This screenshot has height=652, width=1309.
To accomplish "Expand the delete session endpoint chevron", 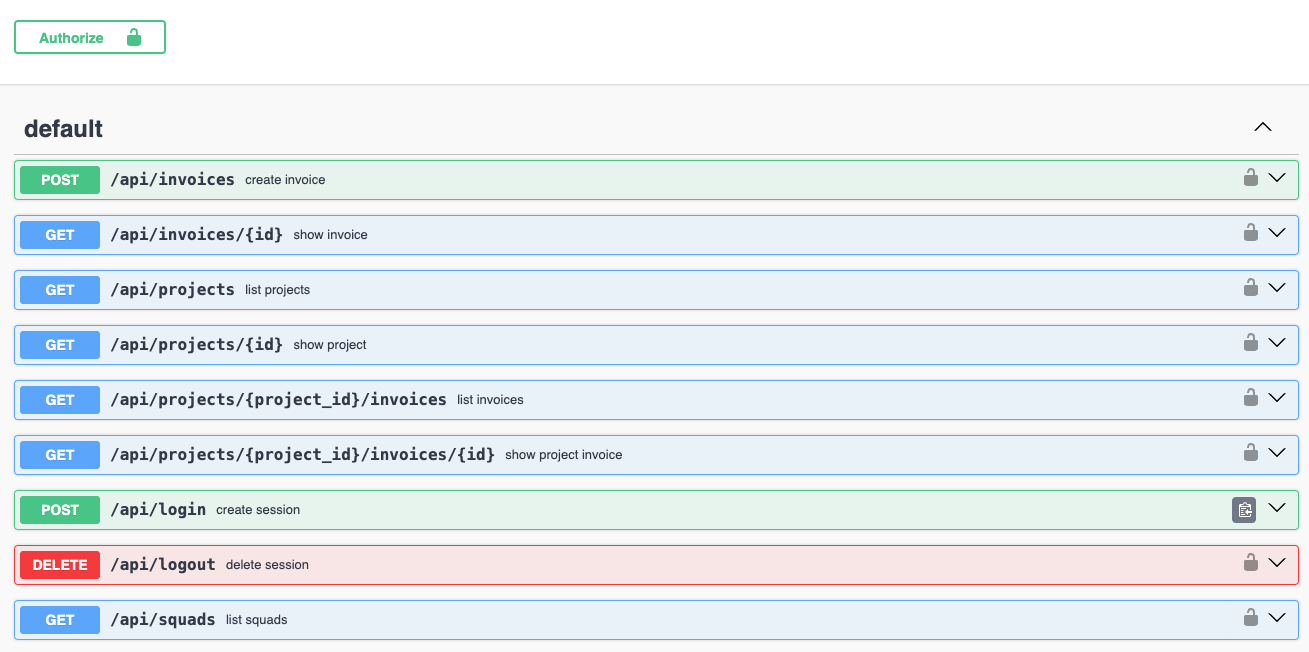I will coord(1276,563).
